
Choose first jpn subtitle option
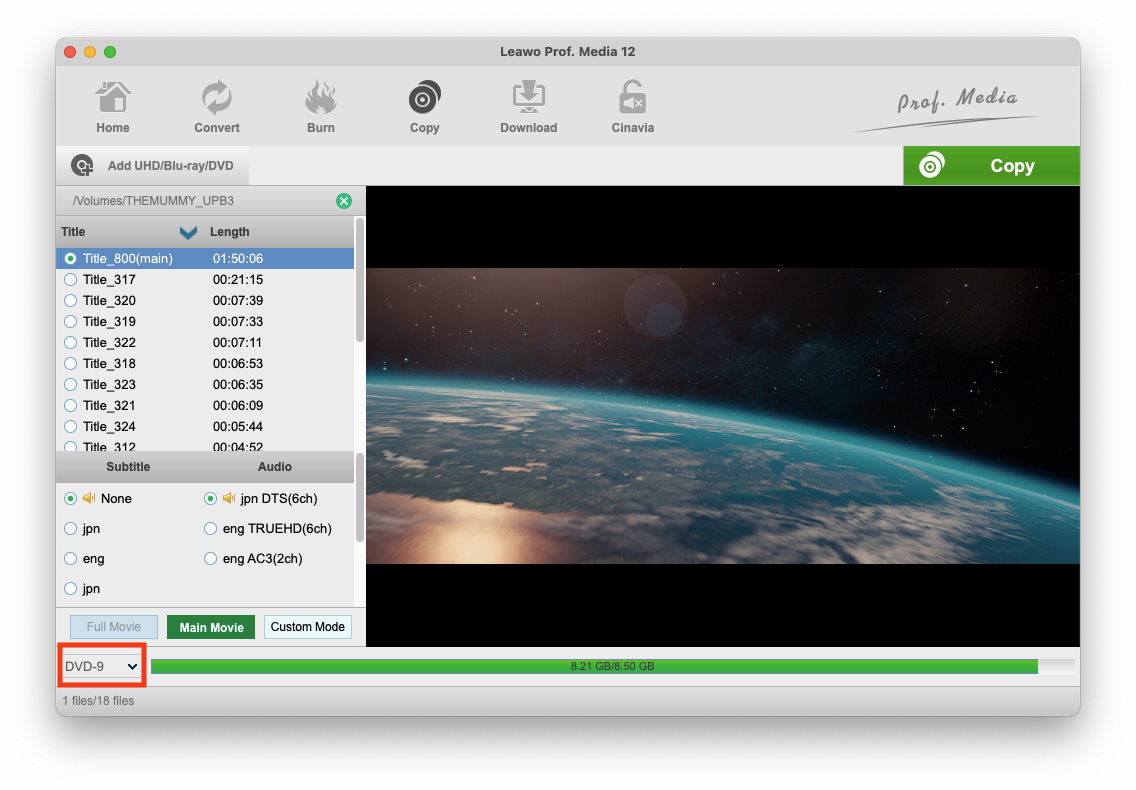coord(70,529)
